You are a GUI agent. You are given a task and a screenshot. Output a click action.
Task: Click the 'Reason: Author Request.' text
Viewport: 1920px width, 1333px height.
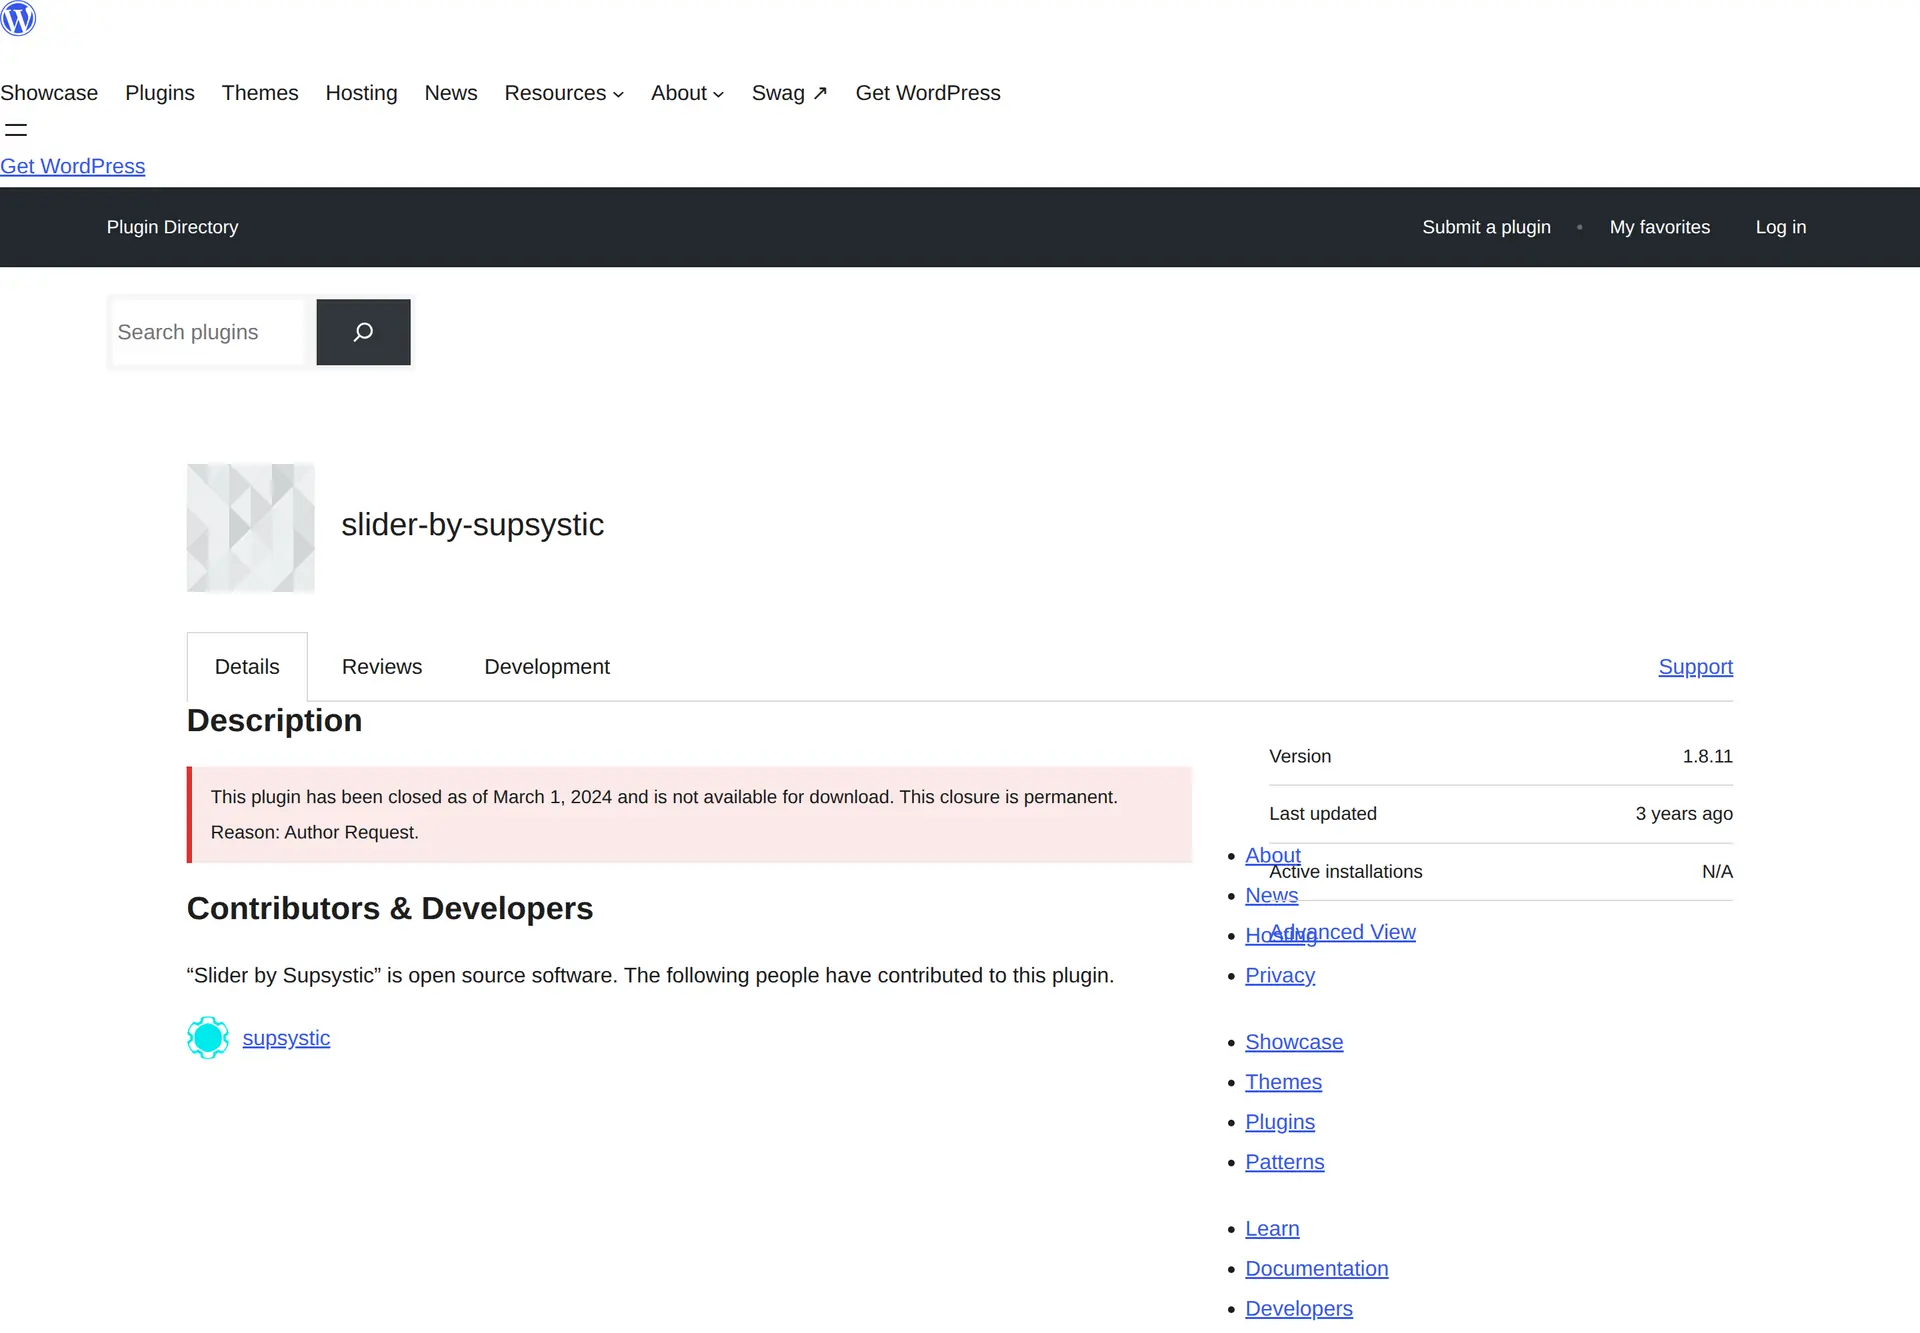pyautogui.click(x=315, y=832)
